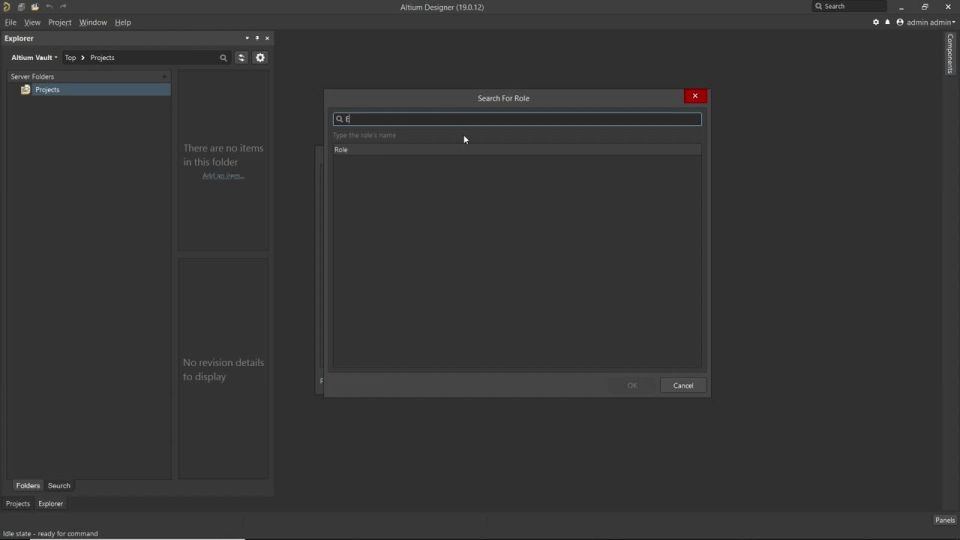Close the Explorer panel
The image size is (960, 540).
click(x=267, y=38)
